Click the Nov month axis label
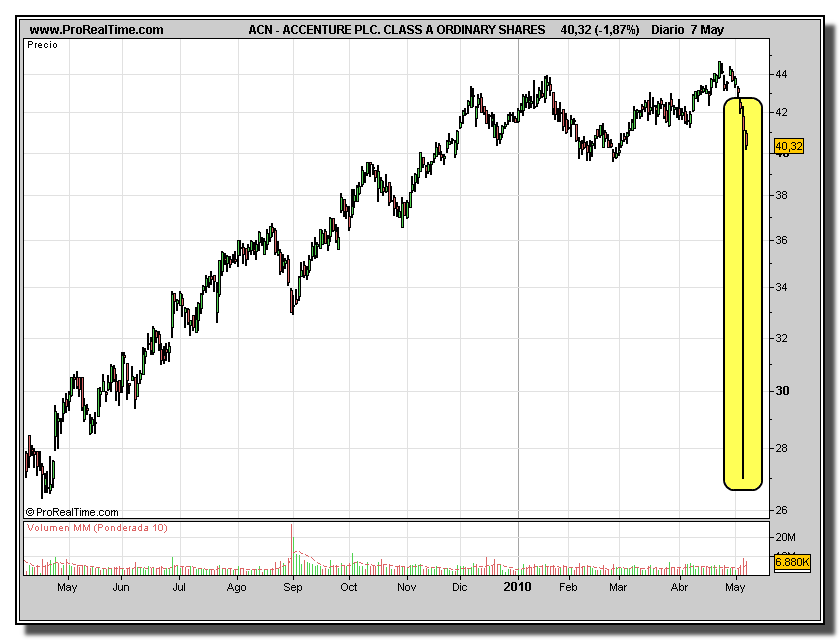840x640 pixels. click(x=407, y=588)
